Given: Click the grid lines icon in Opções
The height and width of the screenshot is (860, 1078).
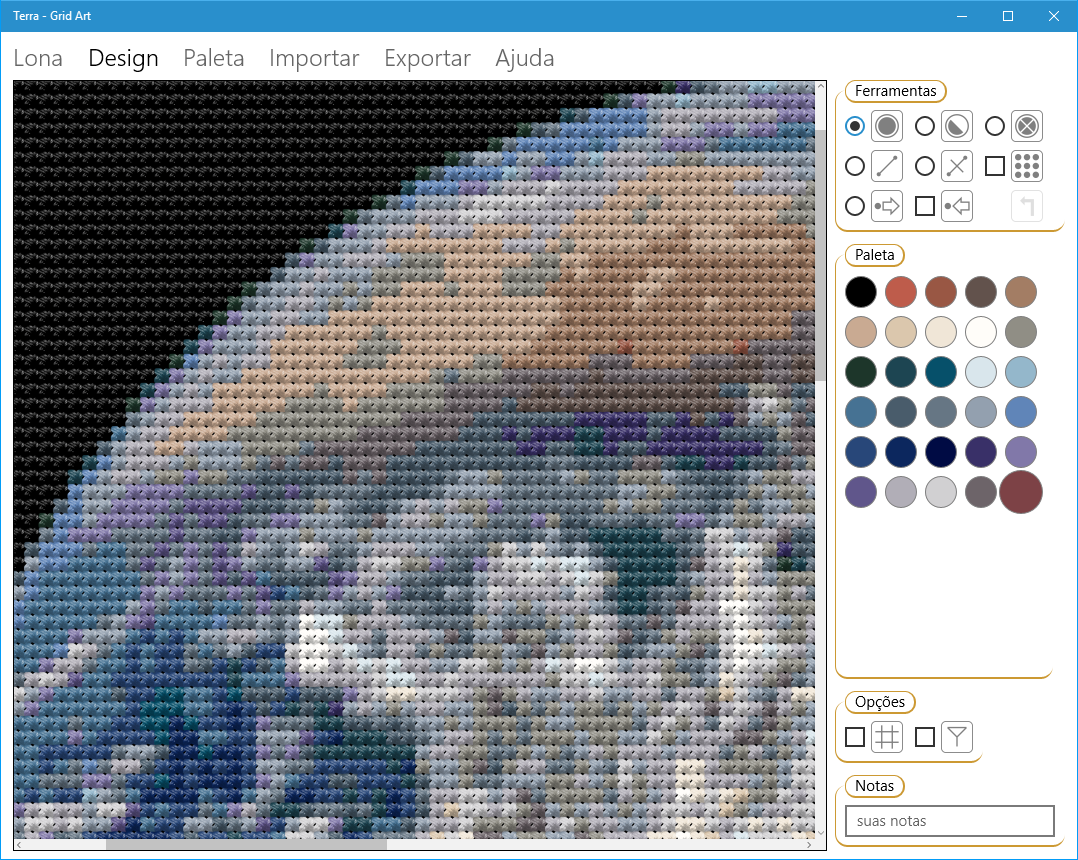Looking at the screenshot, I should (x=887, y=737).
